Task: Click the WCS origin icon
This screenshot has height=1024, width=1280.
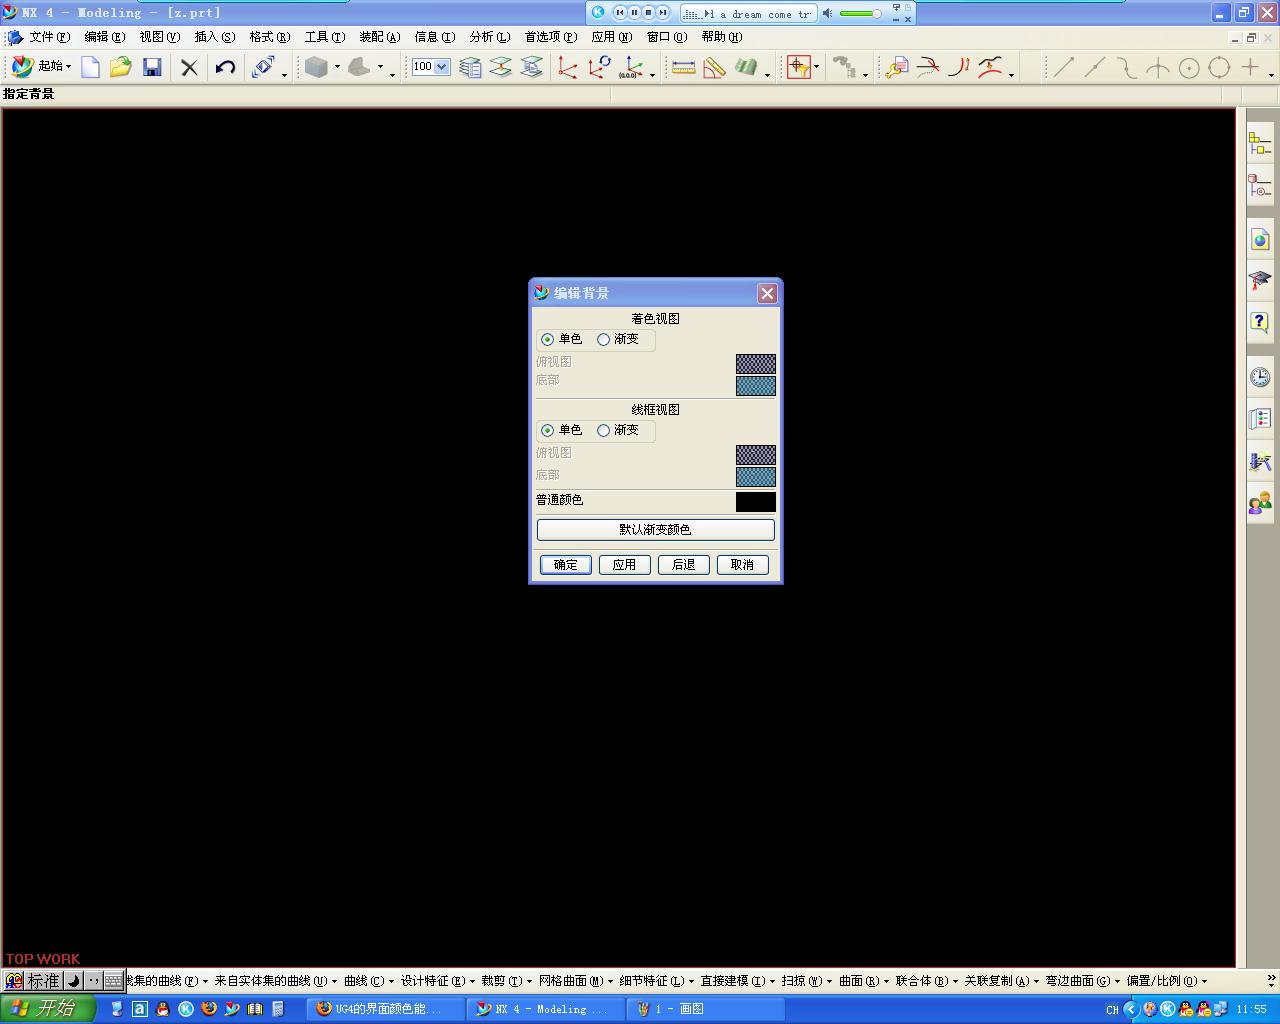Action: [568, 67]
